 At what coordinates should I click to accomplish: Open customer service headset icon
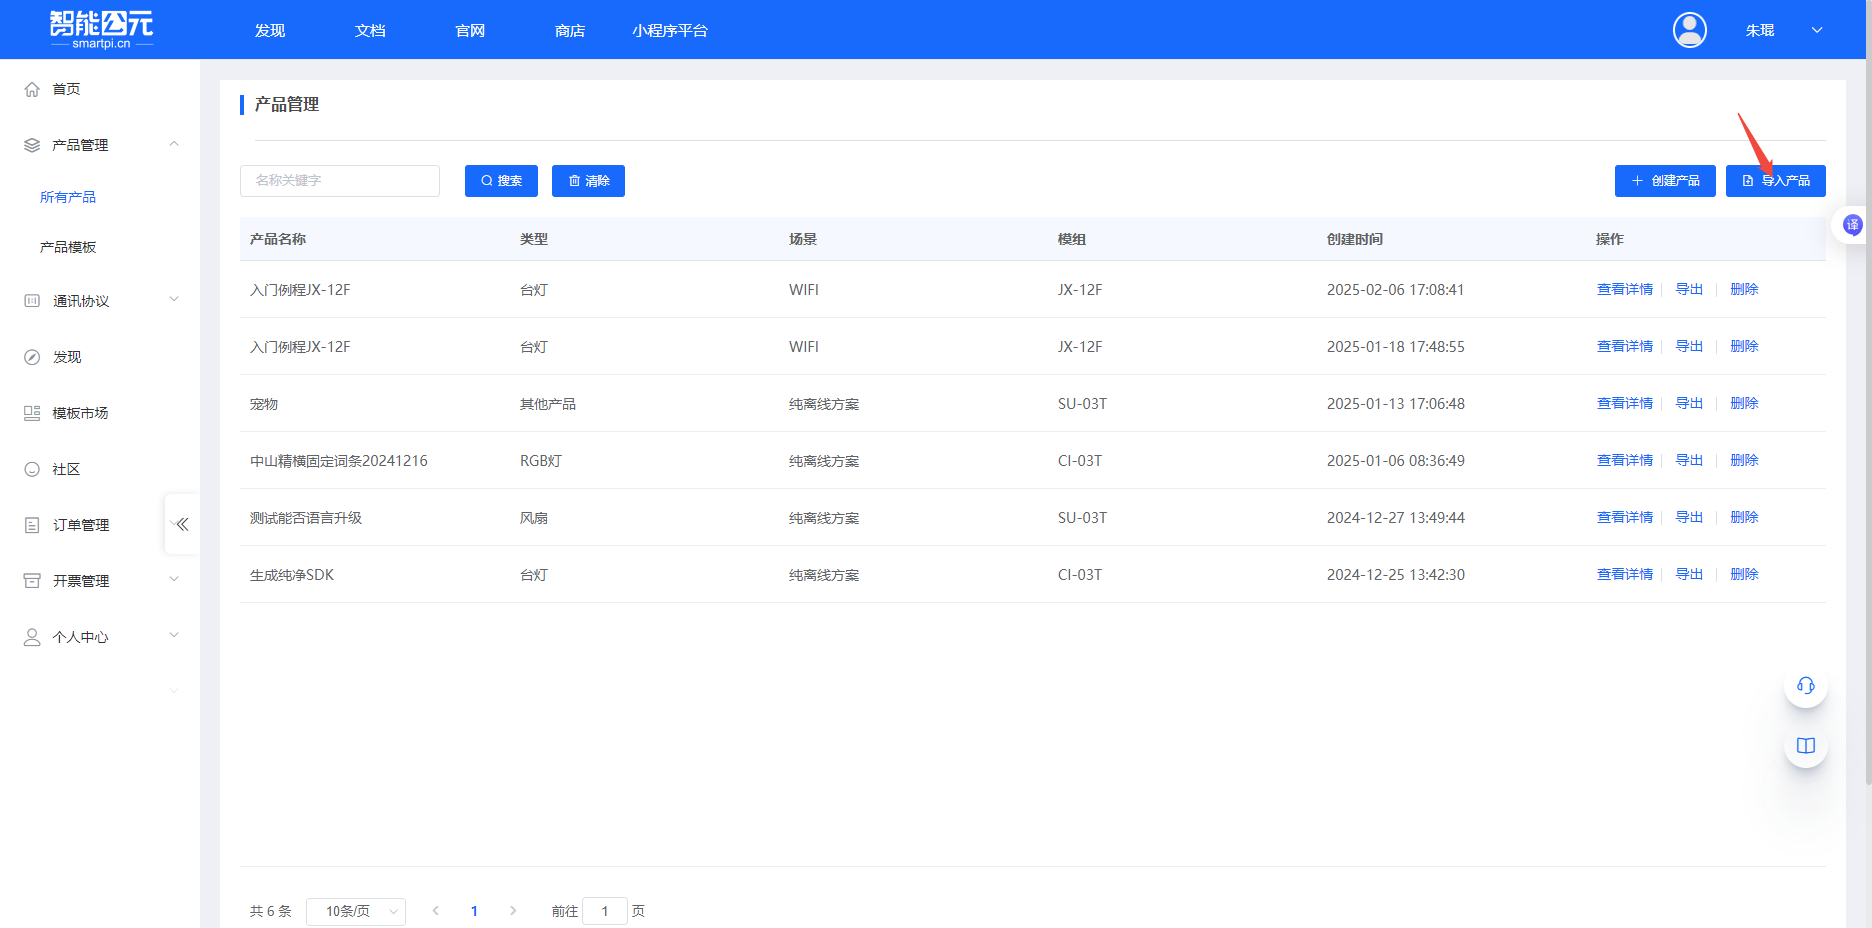coord(1805,686)
